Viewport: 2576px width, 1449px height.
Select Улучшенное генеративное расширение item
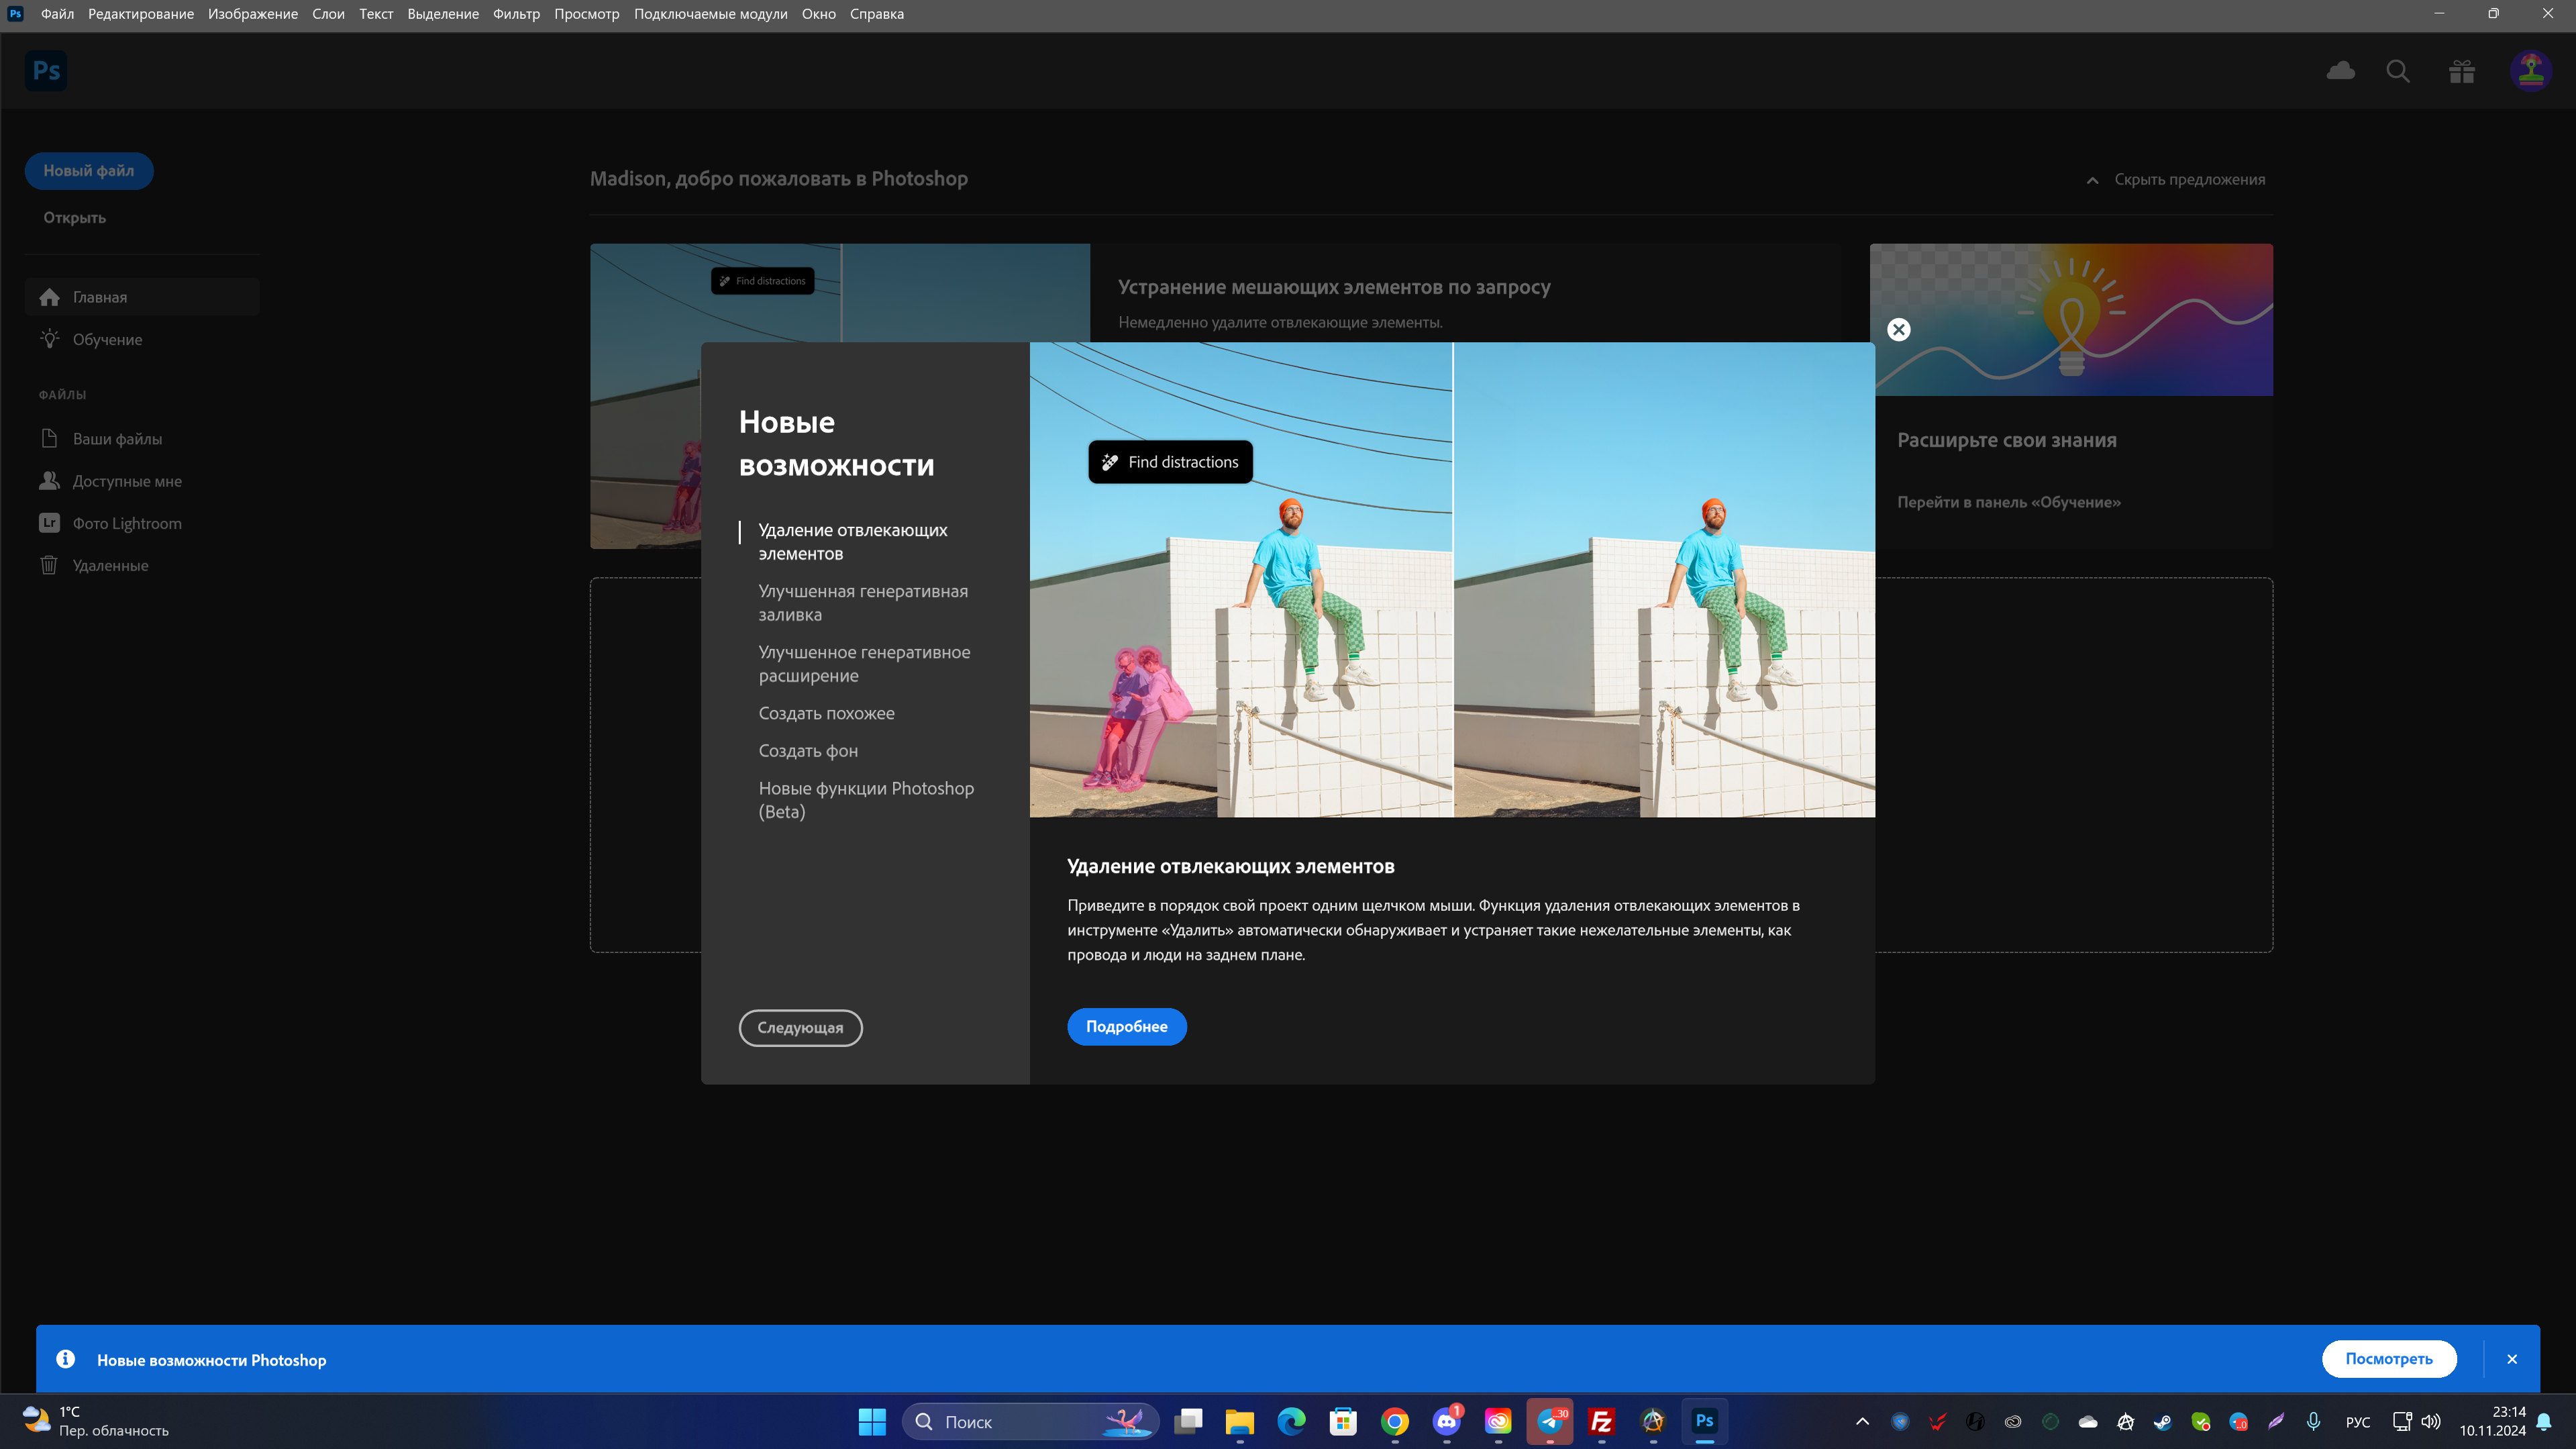(864, 663)
